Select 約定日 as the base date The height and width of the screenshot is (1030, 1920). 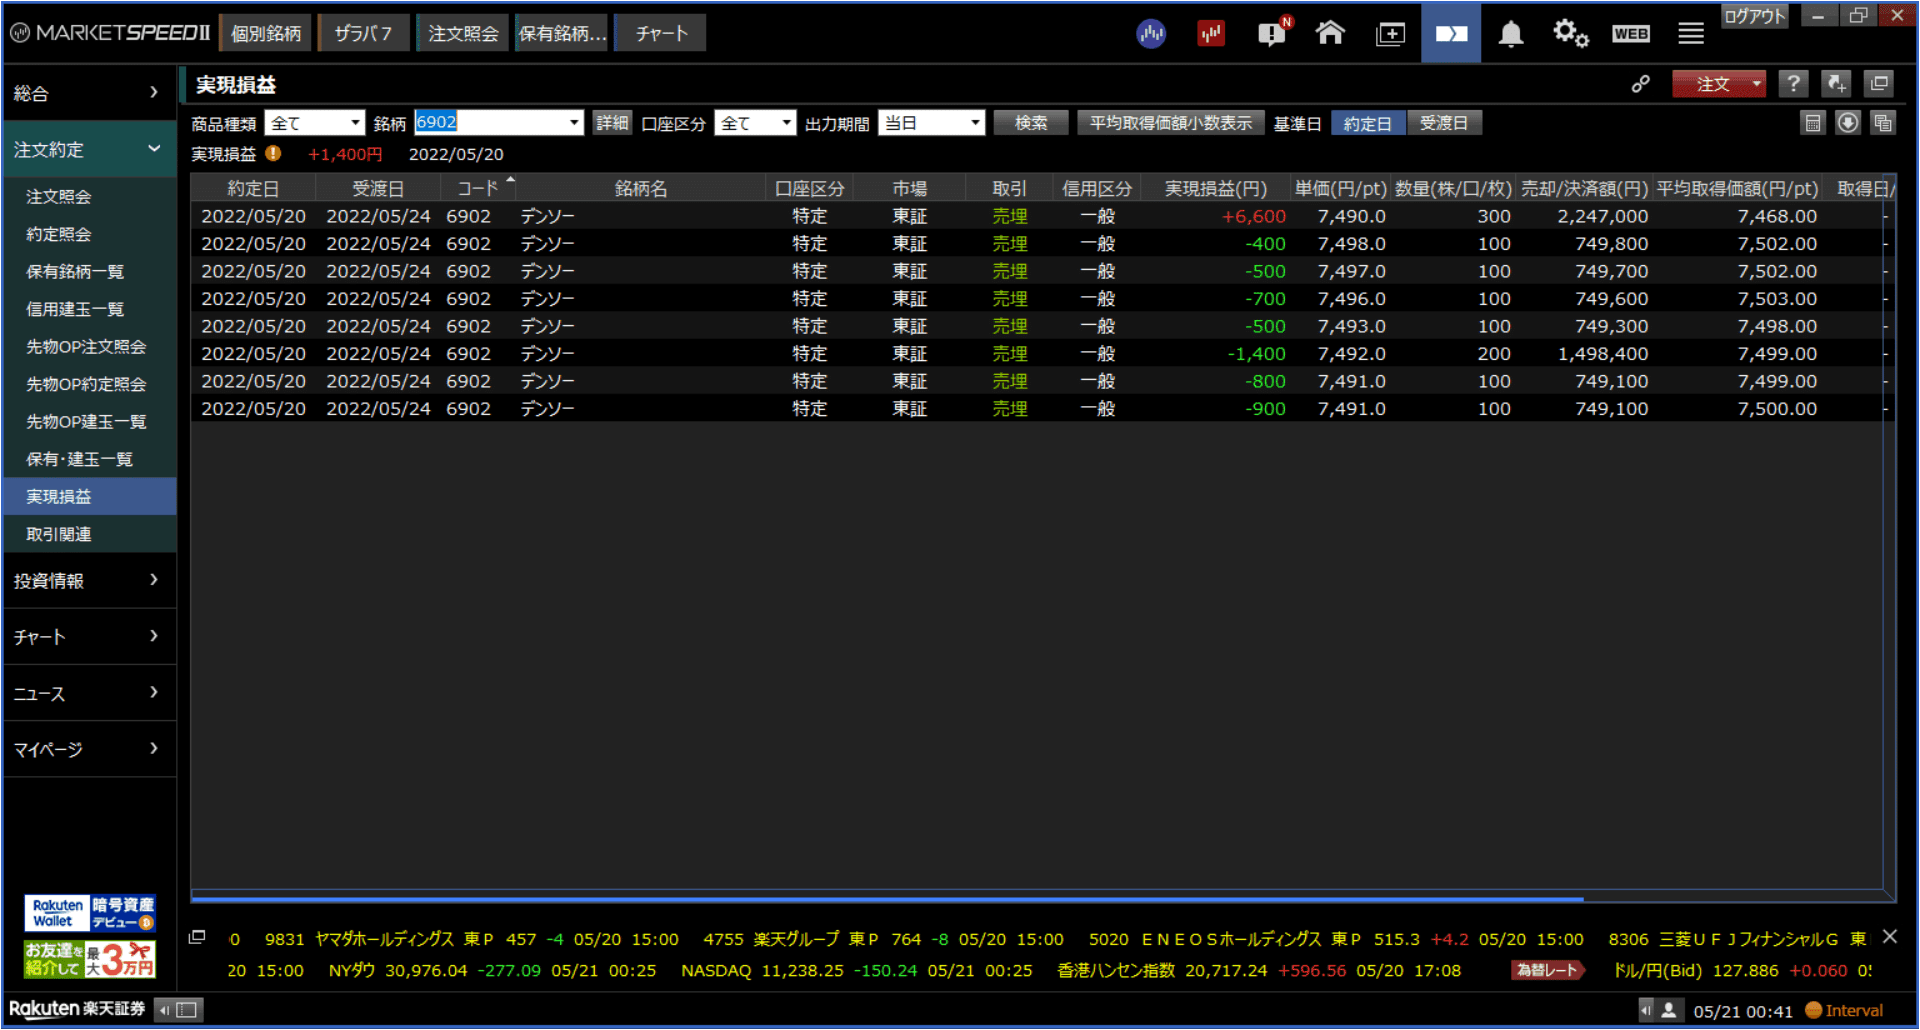[x=1367, y=123]
